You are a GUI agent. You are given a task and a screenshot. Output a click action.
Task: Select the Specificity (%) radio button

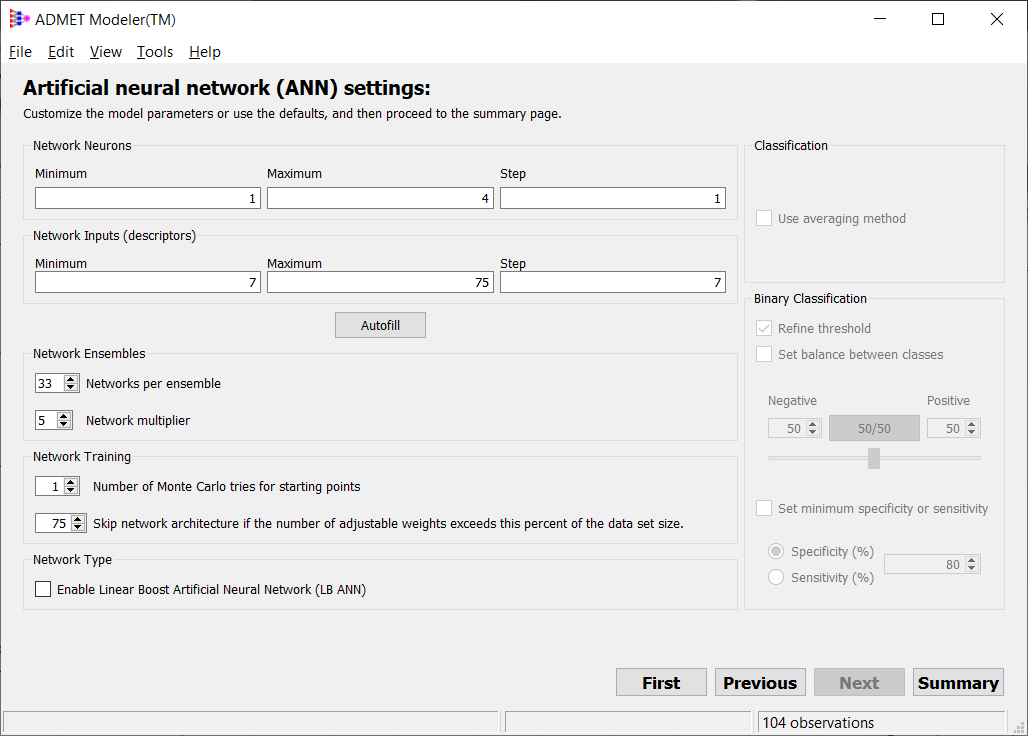pyautogui.click(x=776, y=551)
